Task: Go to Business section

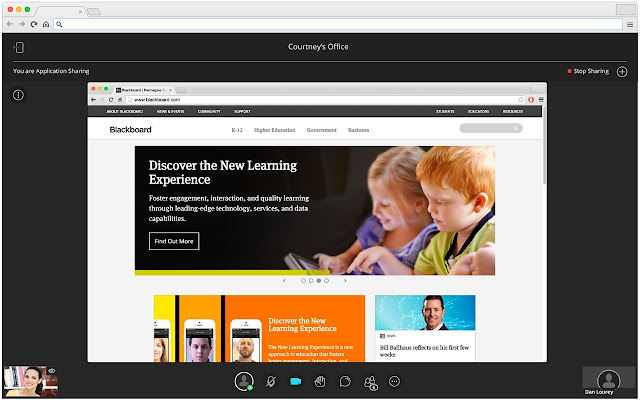Action: tap(358, 130)
